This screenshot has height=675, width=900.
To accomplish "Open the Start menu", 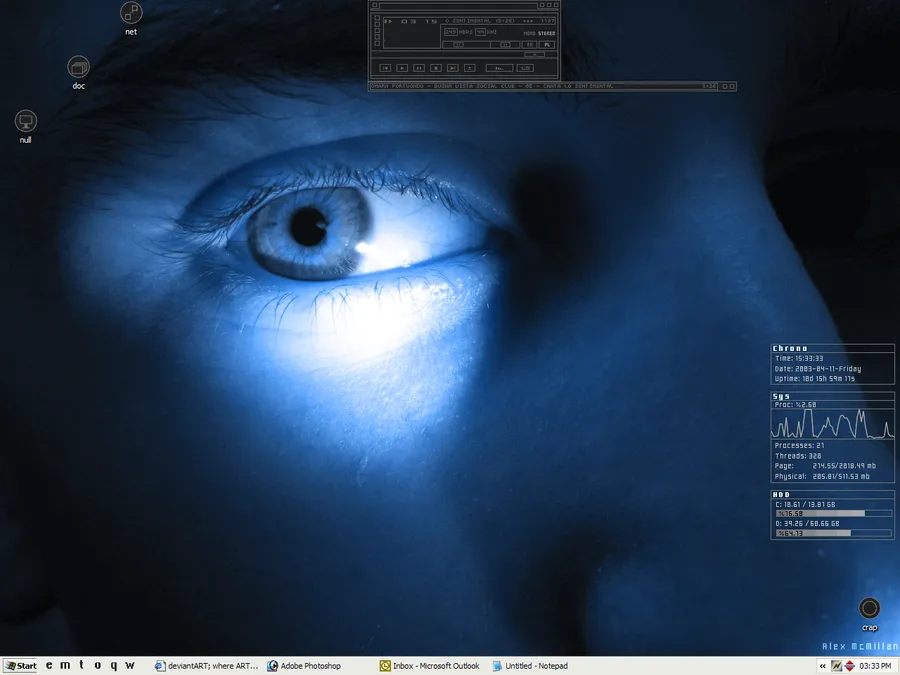I will tap(21, 666).
